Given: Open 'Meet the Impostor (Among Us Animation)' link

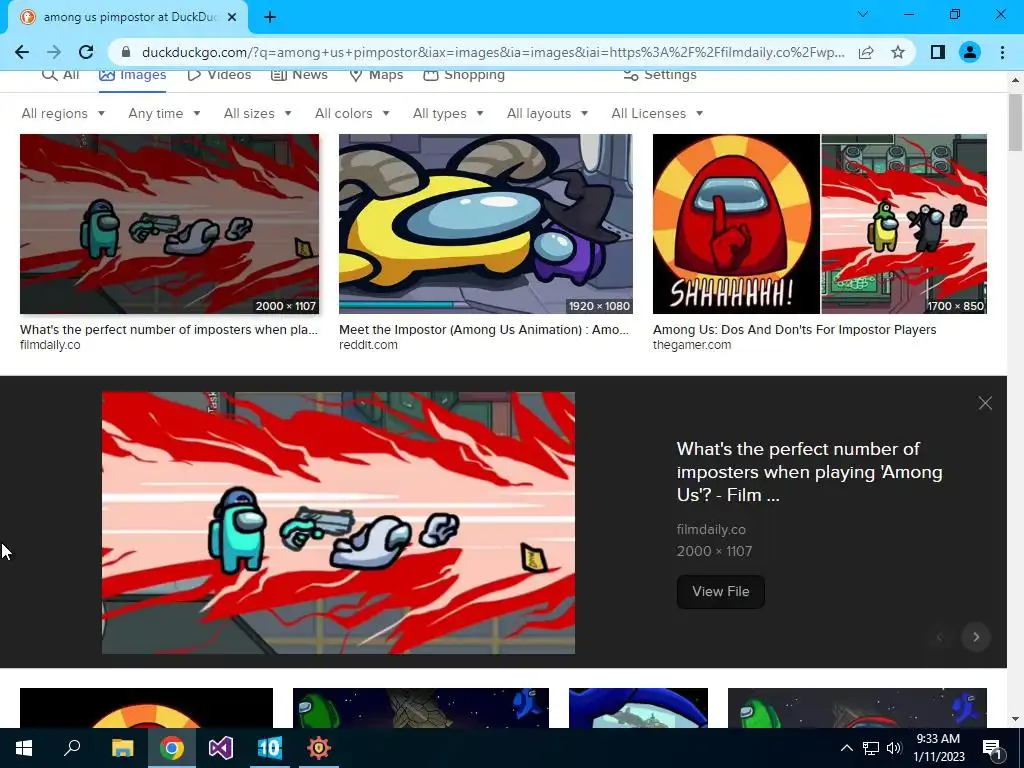Looking at the screenshot, I should (484, 330).
